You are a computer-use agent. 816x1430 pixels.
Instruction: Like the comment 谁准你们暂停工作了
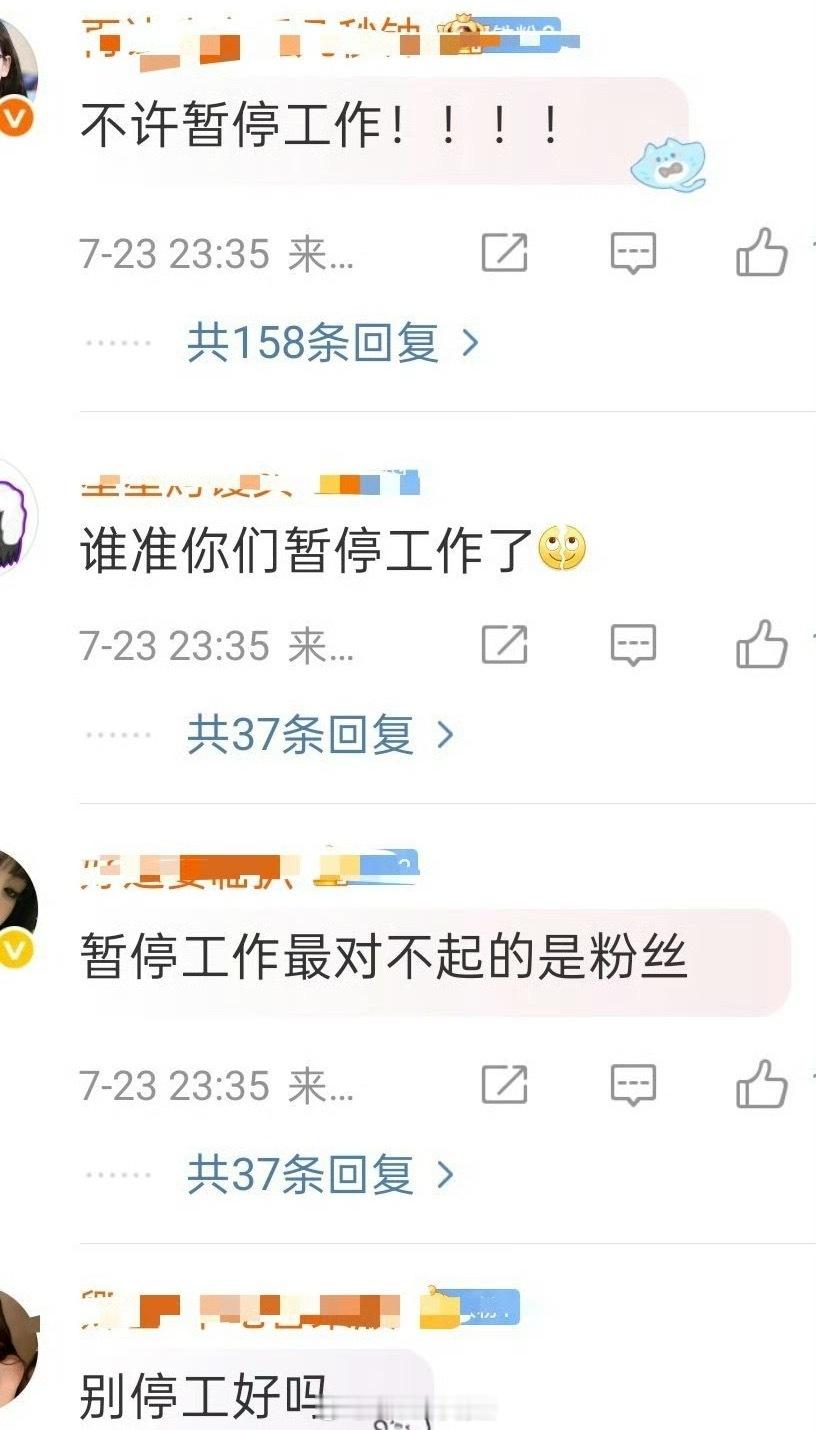point(762,644)
